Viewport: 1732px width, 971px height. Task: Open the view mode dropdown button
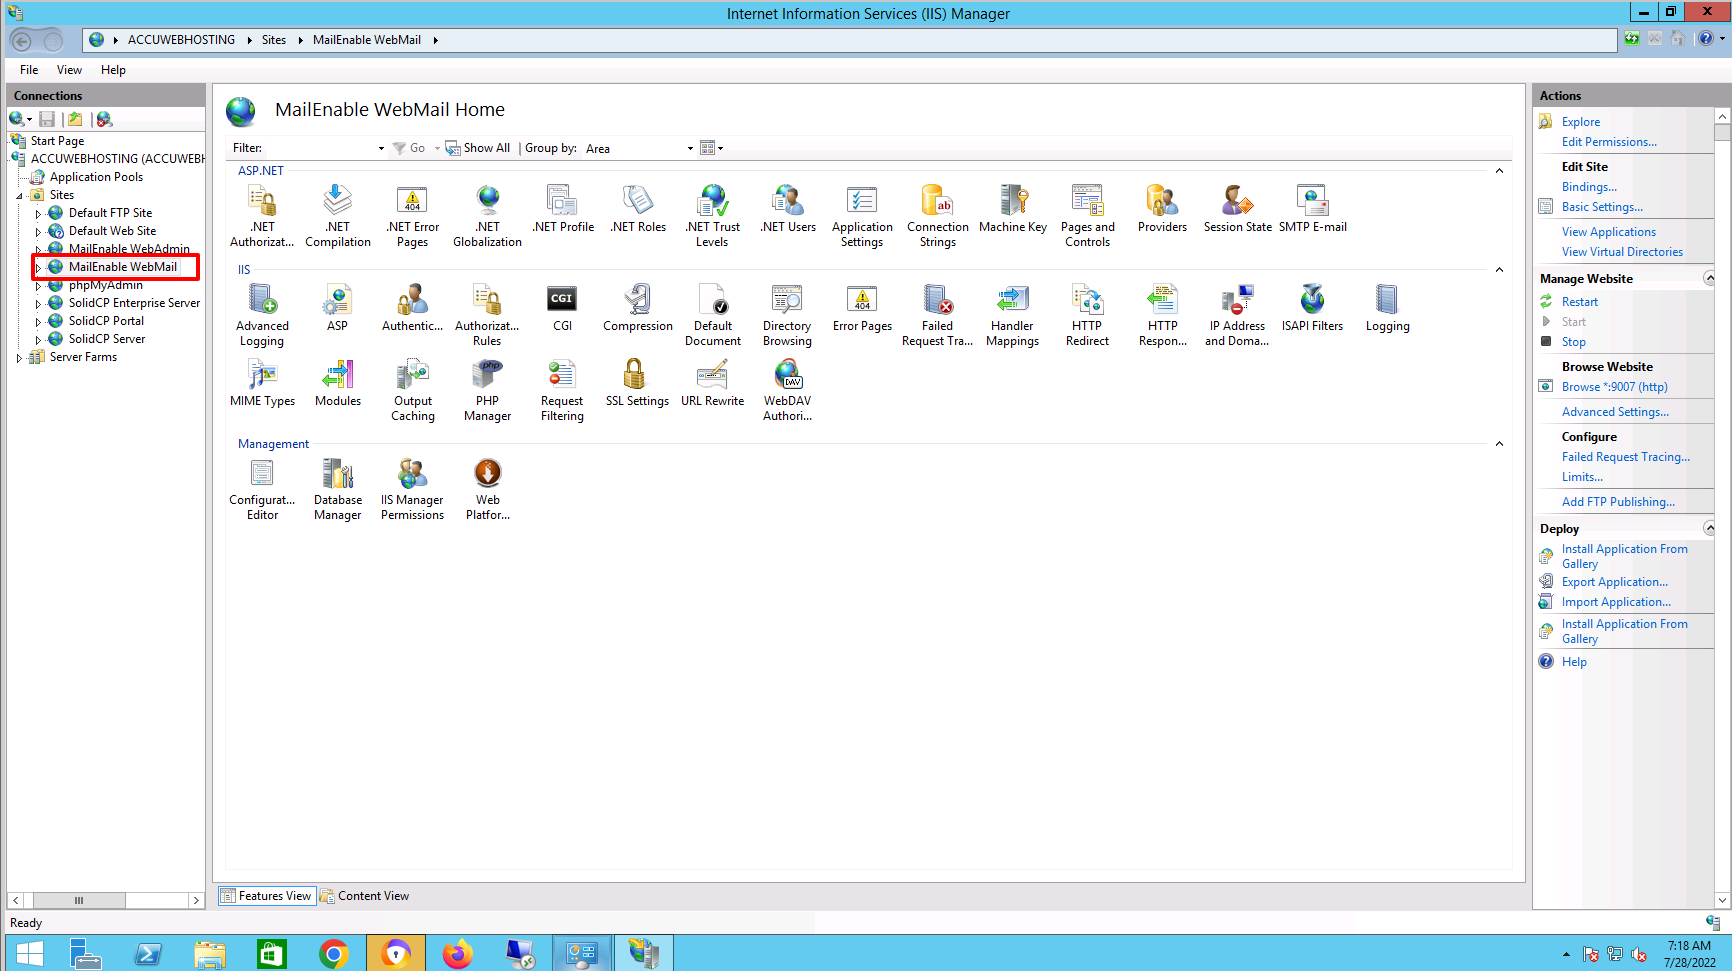click(x=711, y=148)
